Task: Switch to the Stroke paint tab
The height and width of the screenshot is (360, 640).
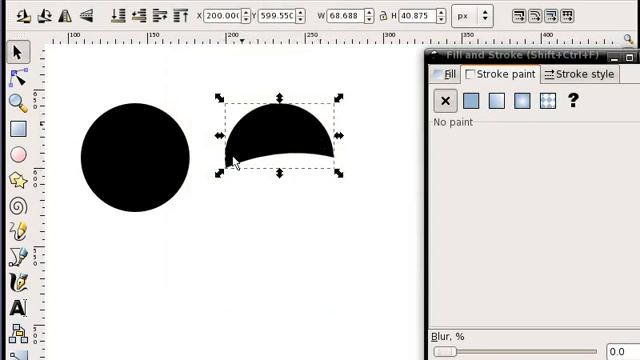Action: click(x=500, y=74)
